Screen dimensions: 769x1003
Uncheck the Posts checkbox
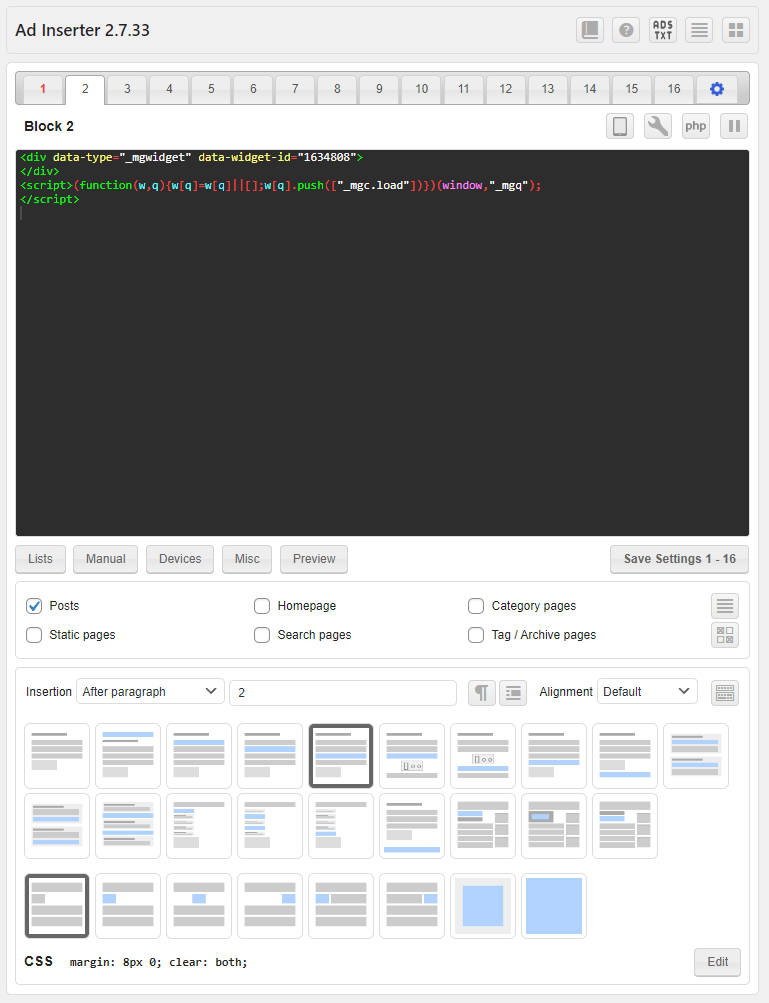click(34, 606)
